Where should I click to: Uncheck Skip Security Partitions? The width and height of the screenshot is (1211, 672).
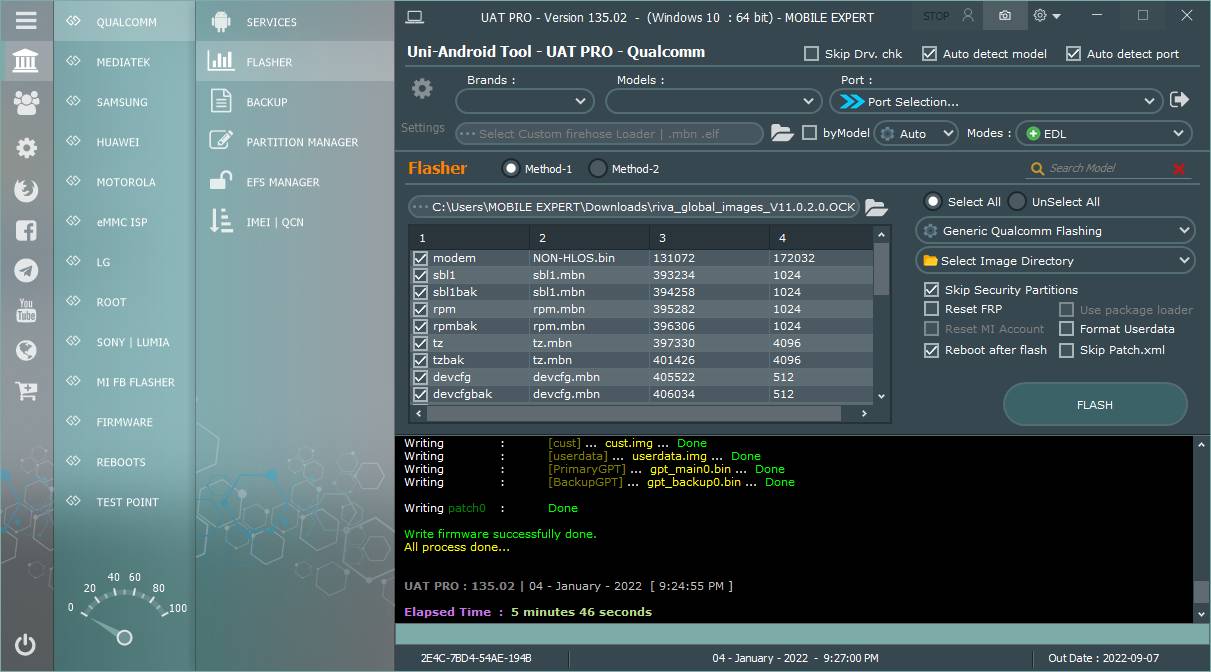[x=932, y=289]
